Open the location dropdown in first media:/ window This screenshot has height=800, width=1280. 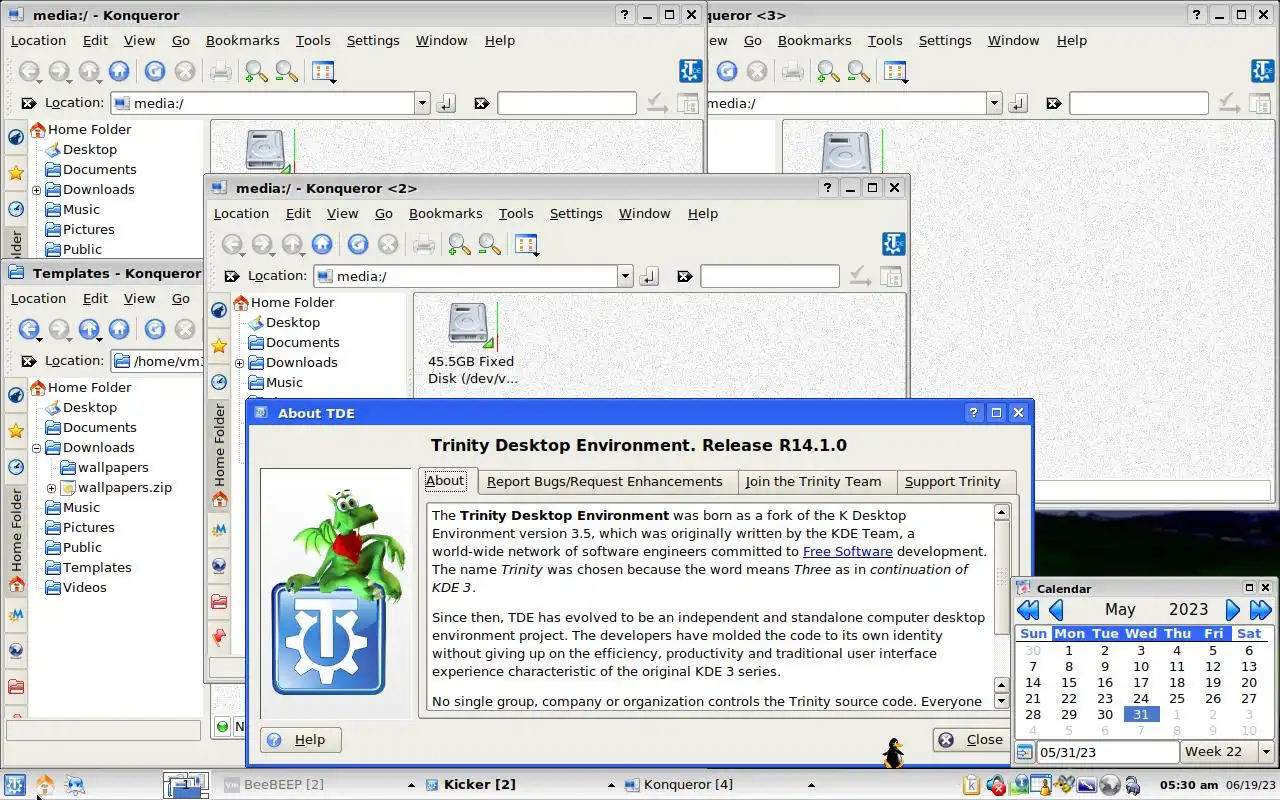click(x=422, y=103)
